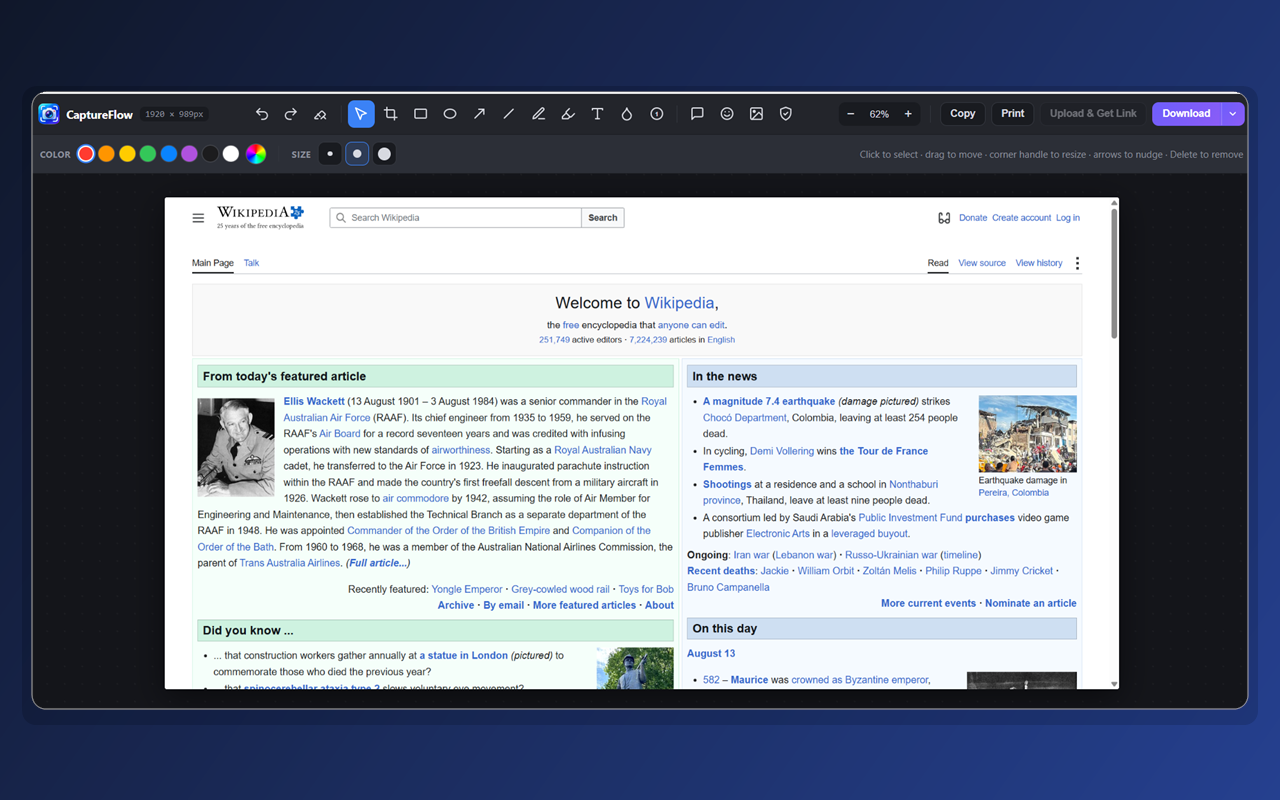The width and height of the screenshot is (1280, 800).
Task: Pick the purple color swatch
Action: (x=189, y=154)
